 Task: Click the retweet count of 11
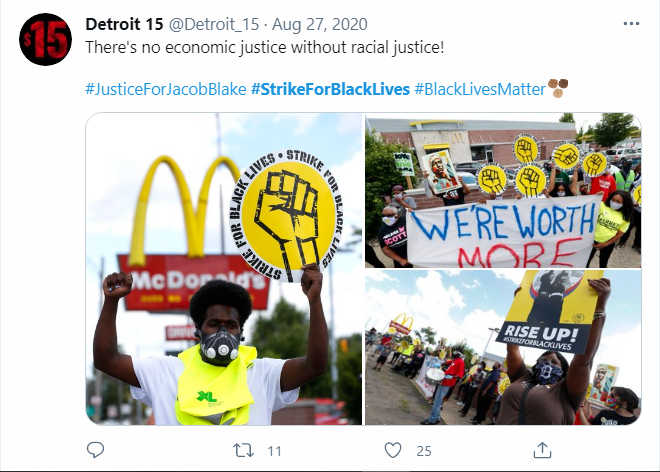pyautogui.click(x=274, y=451)
